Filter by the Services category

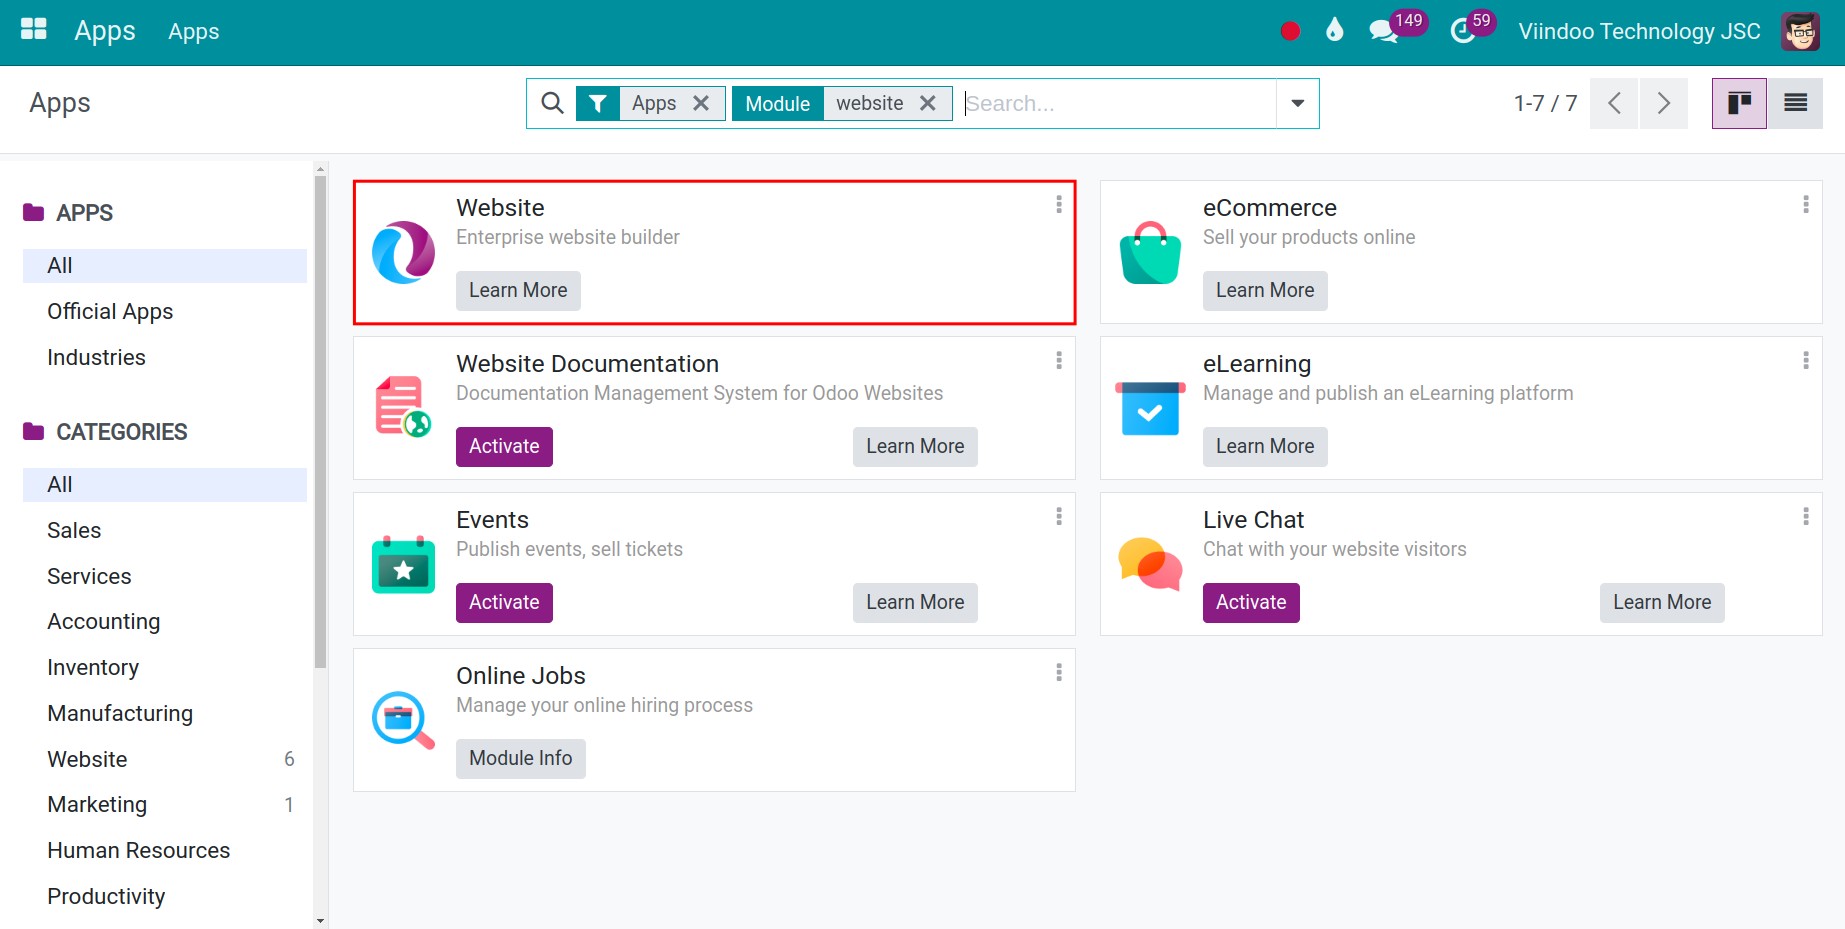pos(165,577)
